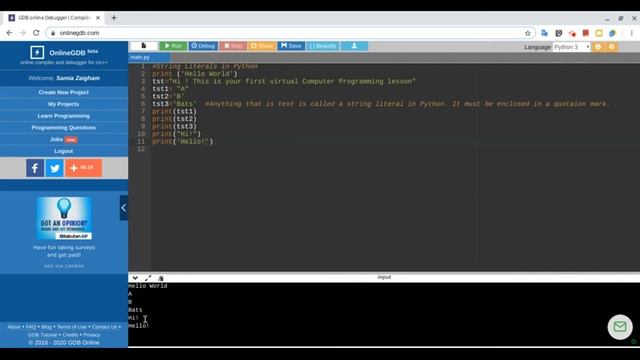Image resolution: width=640 pixels, height=360 pixels.
Task: Collapse the left sidebar with the chevron
Action: tap(124, 208)
